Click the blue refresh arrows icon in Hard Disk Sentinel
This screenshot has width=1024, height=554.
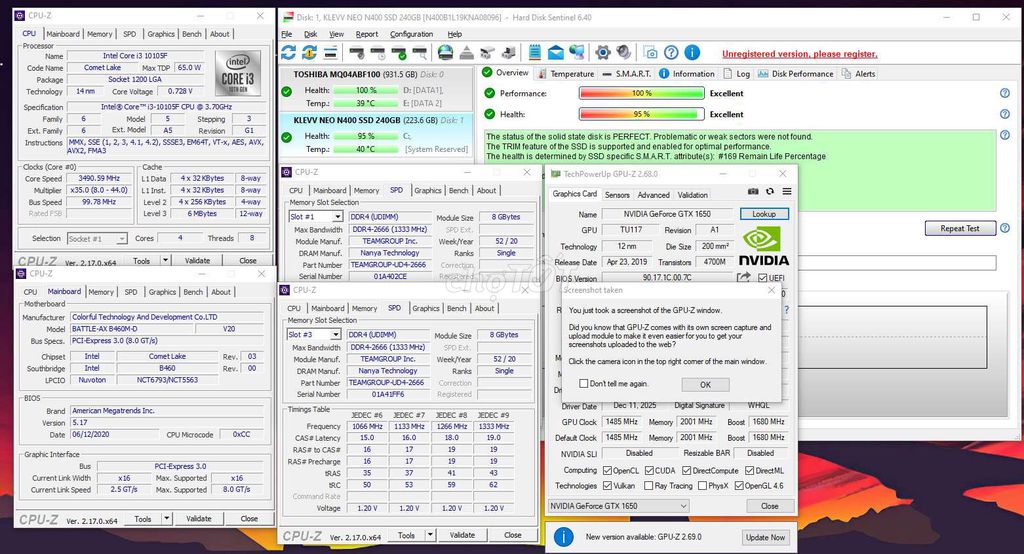coord(289,52)
